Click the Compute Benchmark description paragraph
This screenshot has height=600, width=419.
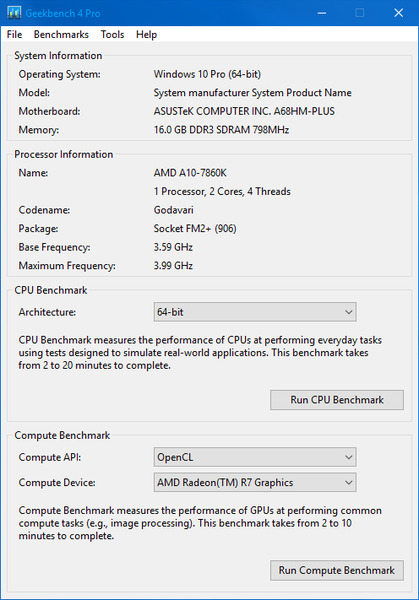[200, 523]
